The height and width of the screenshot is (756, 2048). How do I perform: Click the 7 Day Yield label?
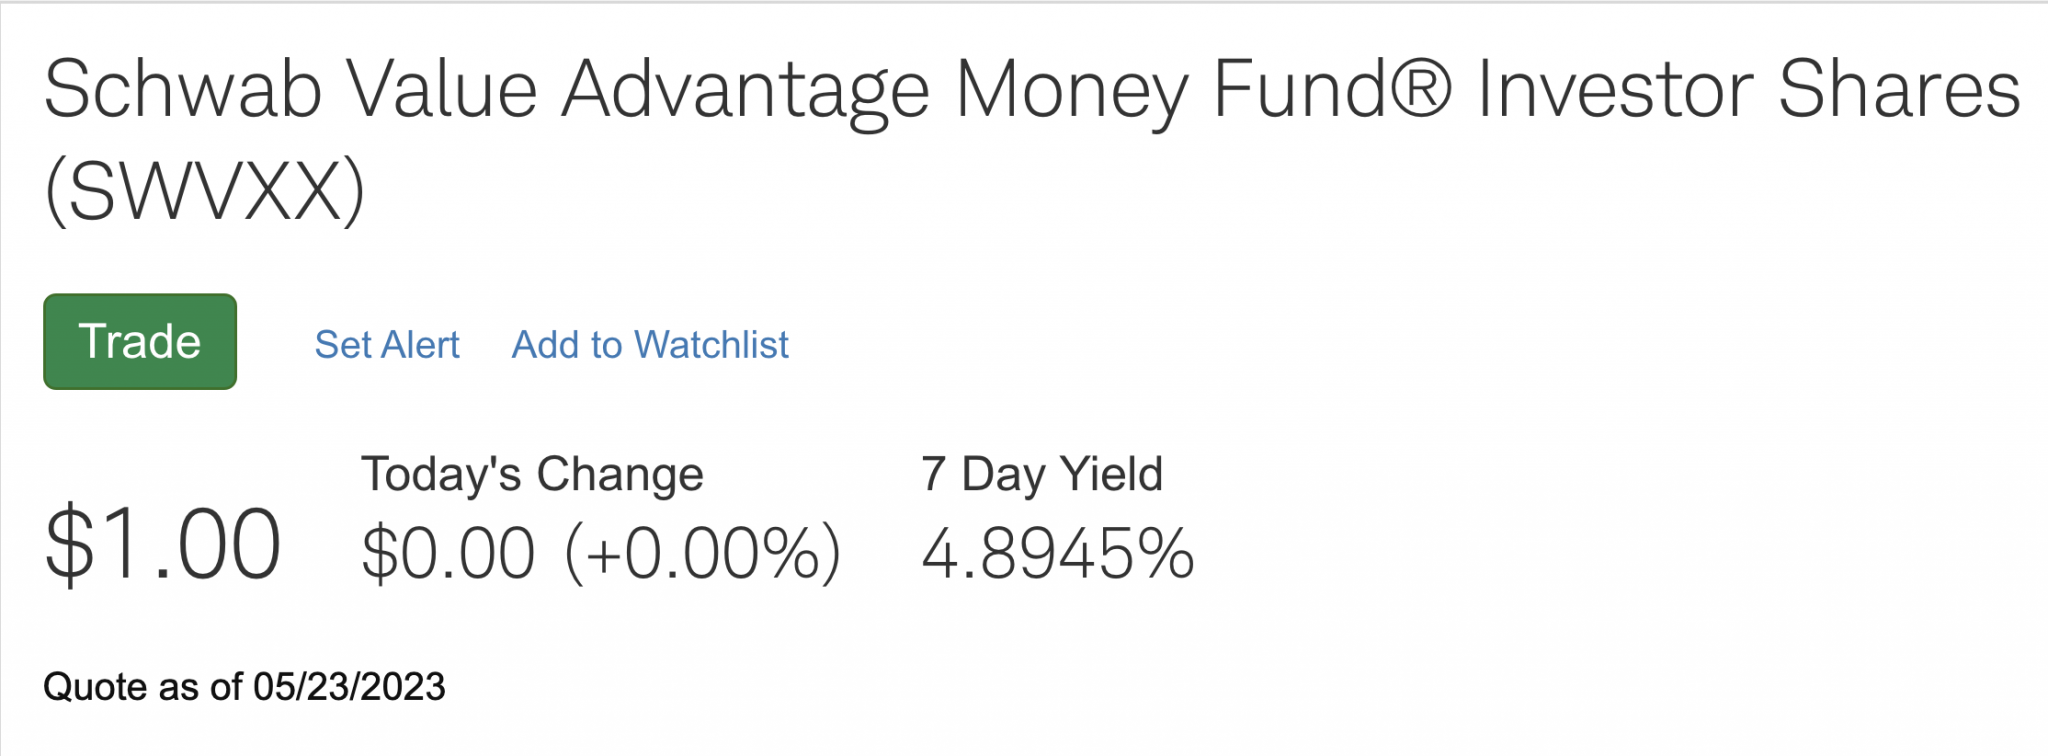(x=1042, y=474)
